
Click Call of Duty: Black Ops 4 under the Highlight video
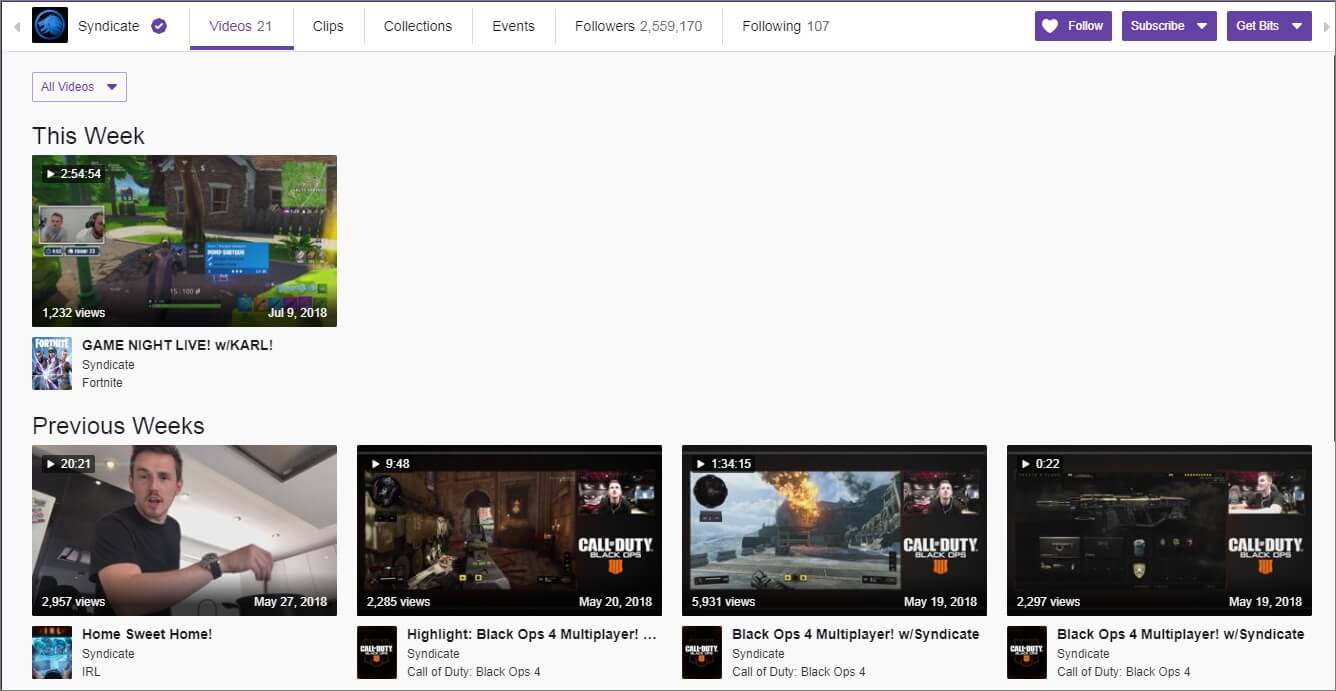coord(474,672)
